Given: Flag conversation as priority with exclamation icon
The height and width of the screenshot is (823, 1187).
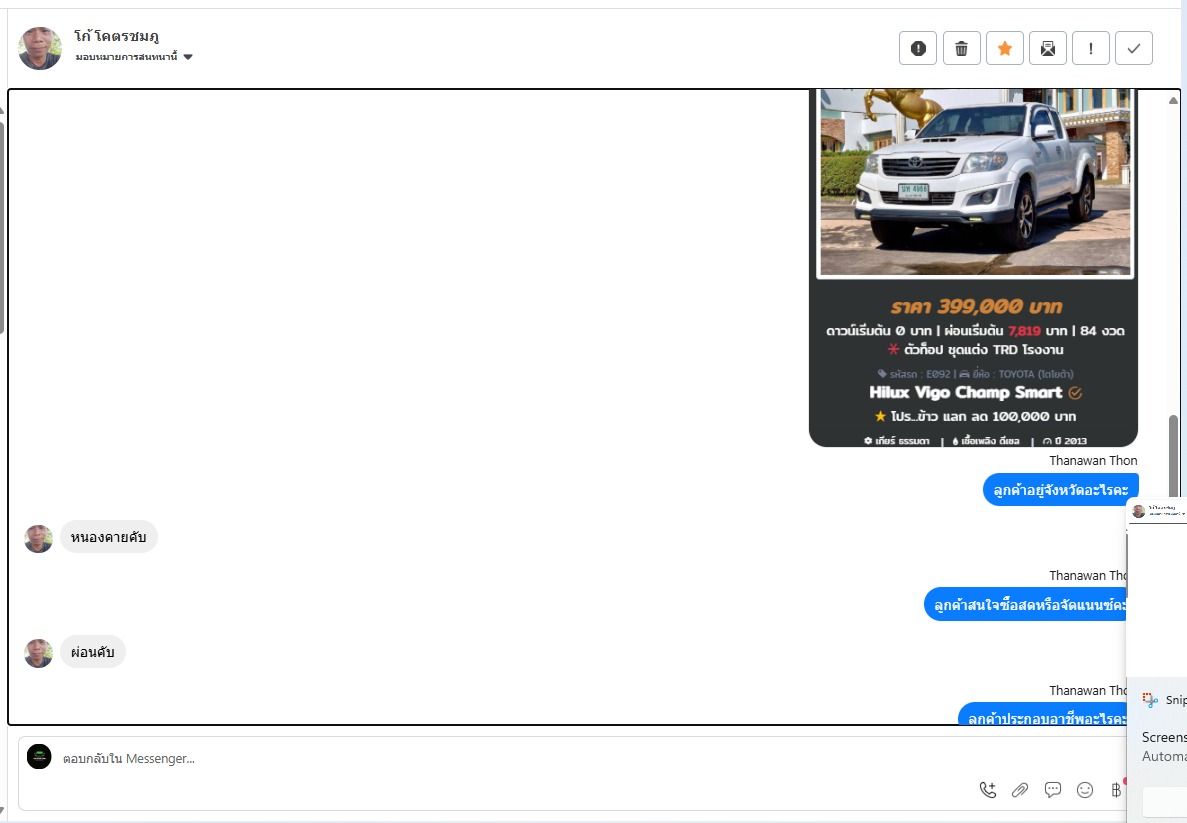Looking at the screenshot, I should tap(1091, 48).
